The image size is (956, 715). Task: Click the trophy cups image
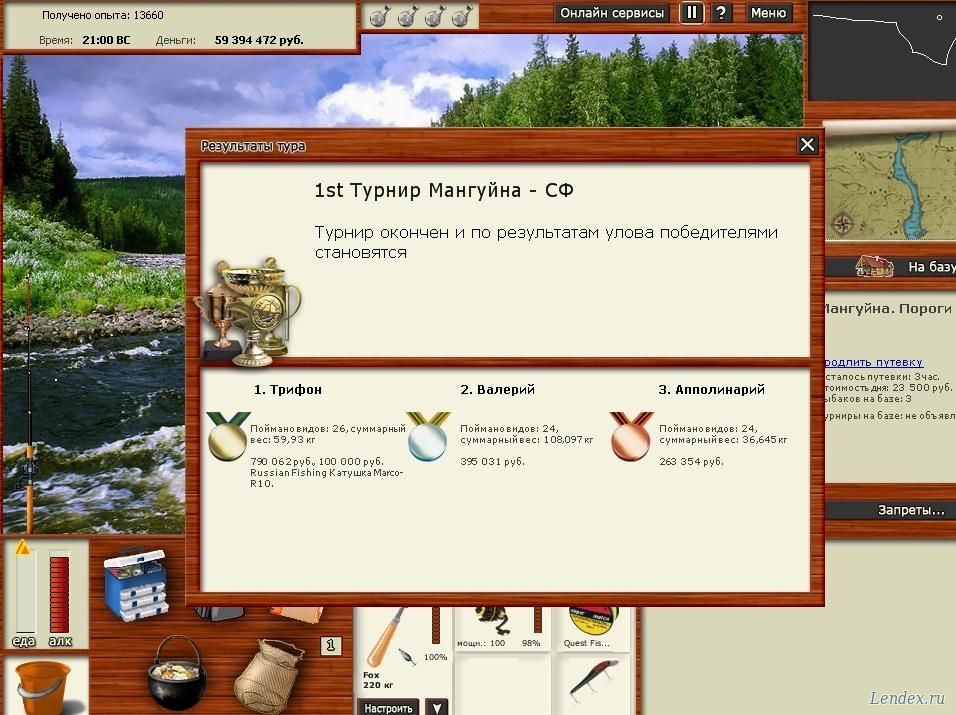tap(249, 312)
